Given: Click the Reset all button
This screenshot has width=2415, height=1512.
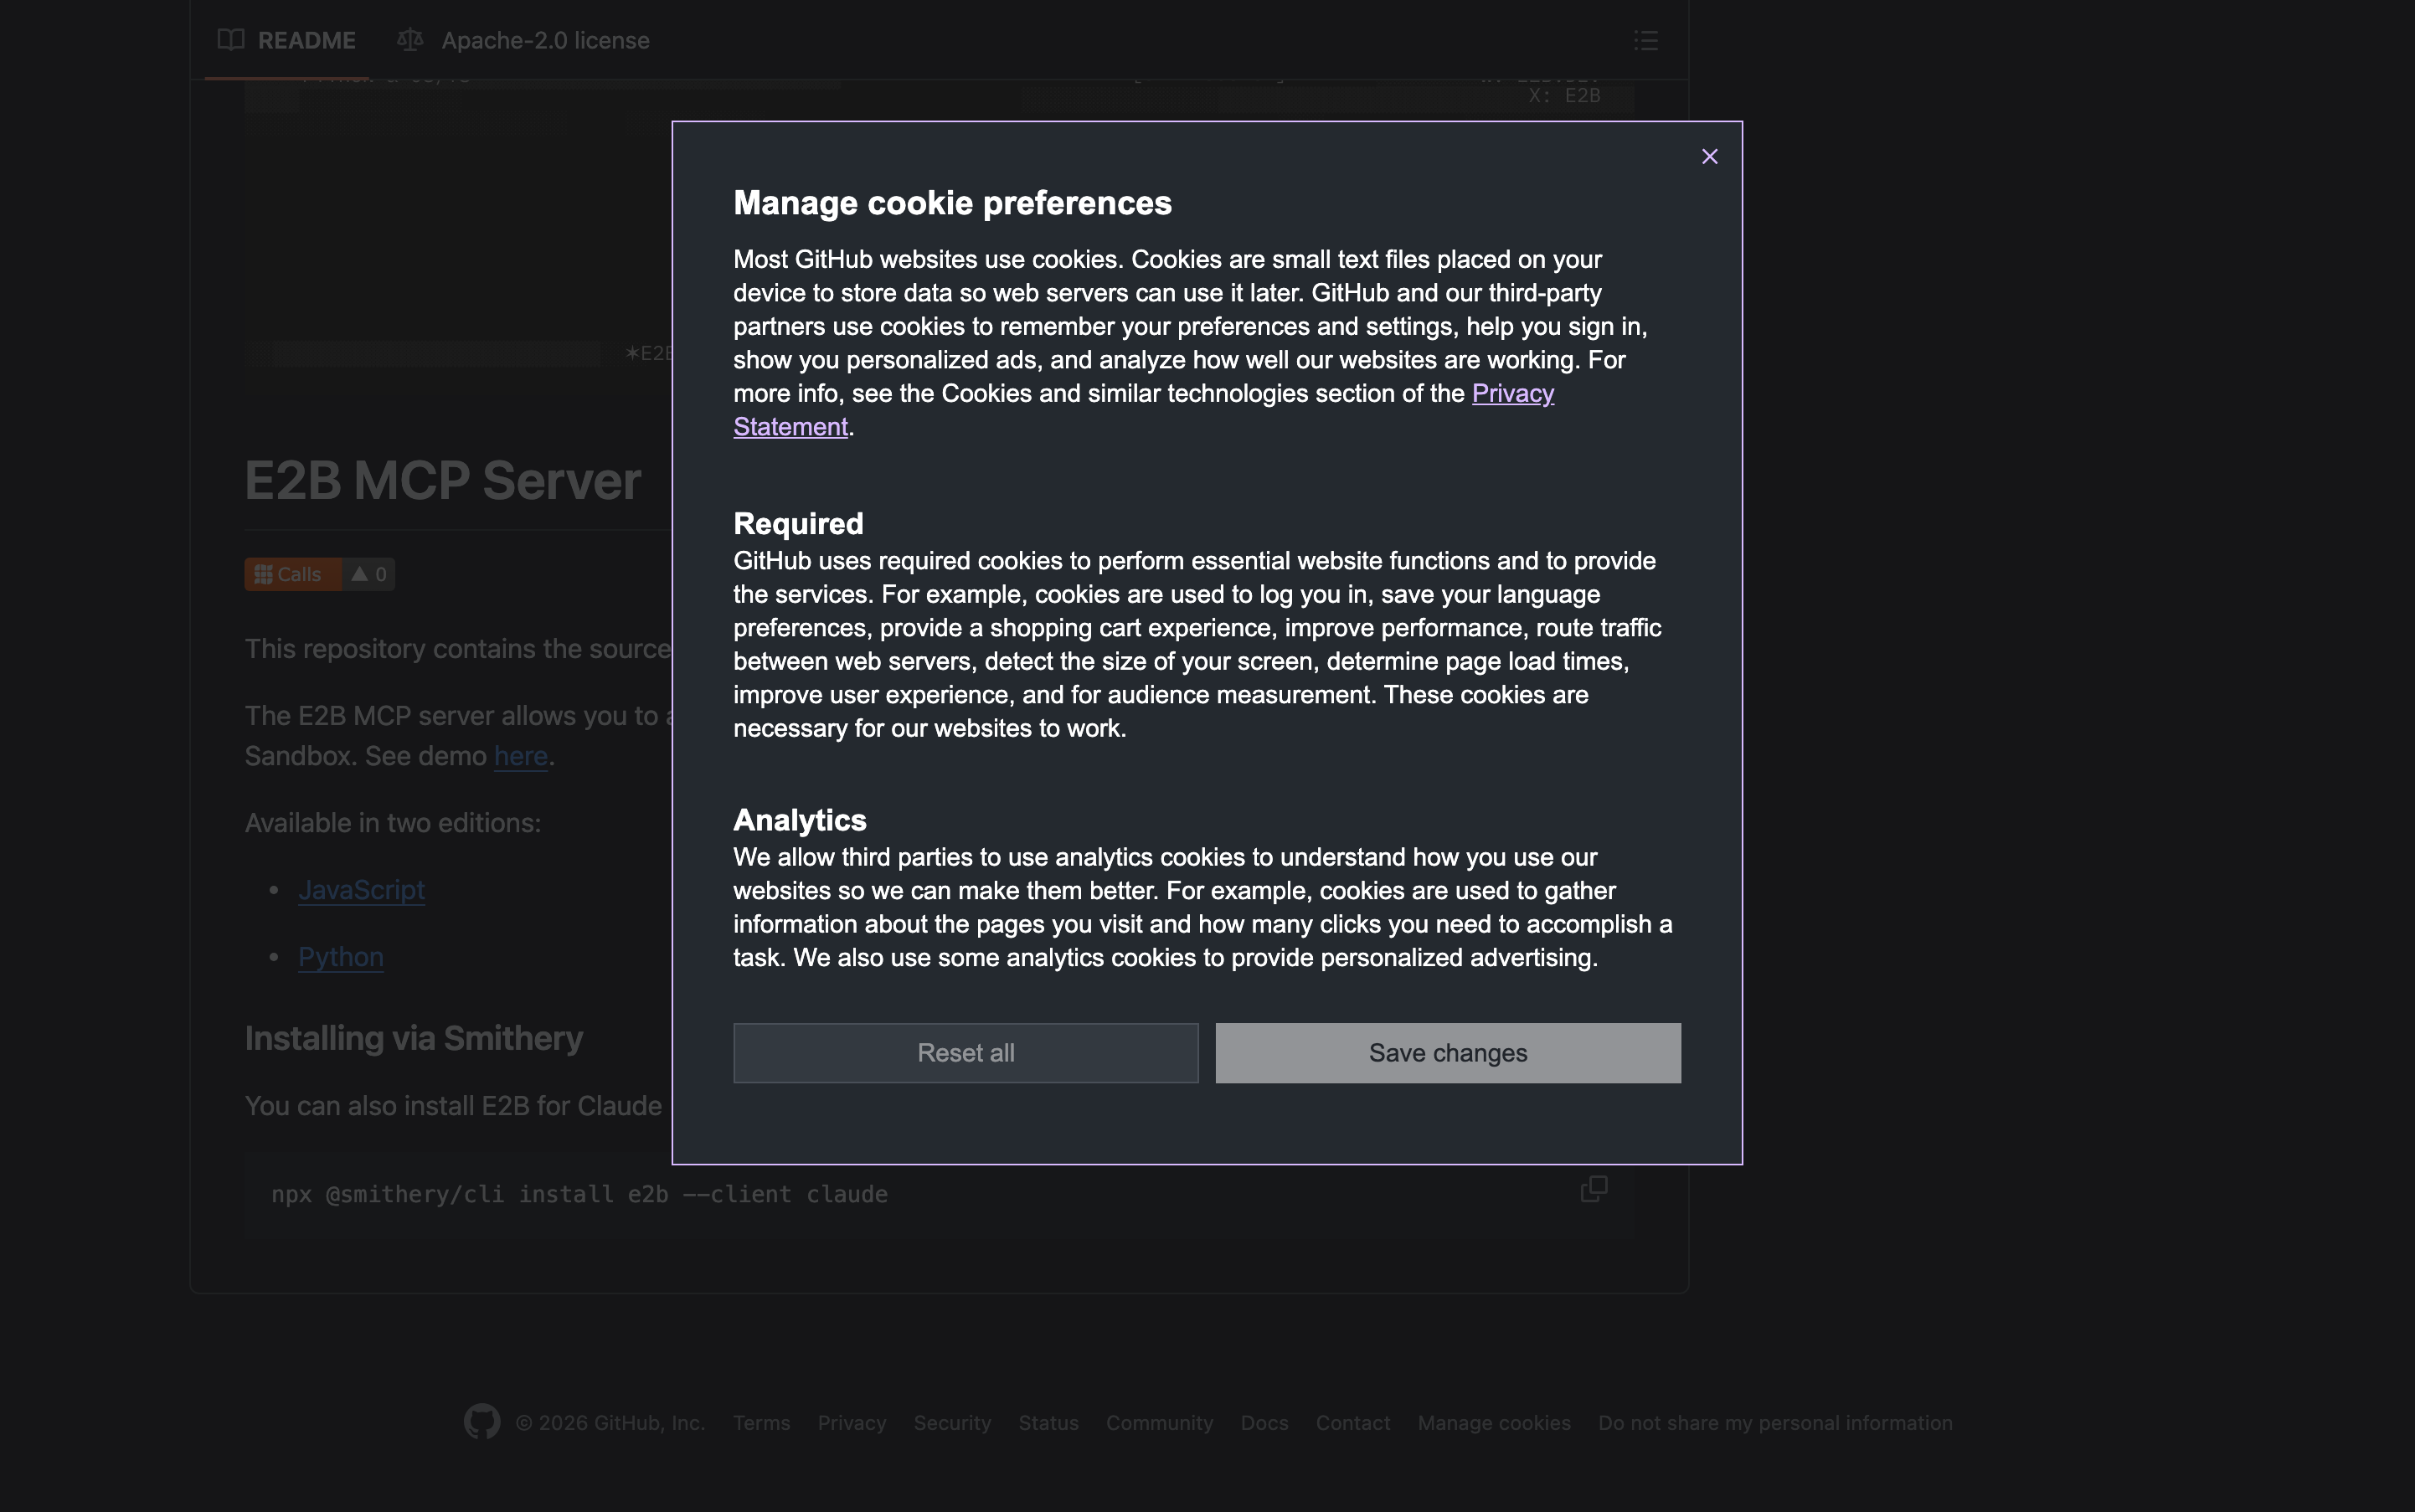Looking at the screenshot, I should coord(965,1053).
